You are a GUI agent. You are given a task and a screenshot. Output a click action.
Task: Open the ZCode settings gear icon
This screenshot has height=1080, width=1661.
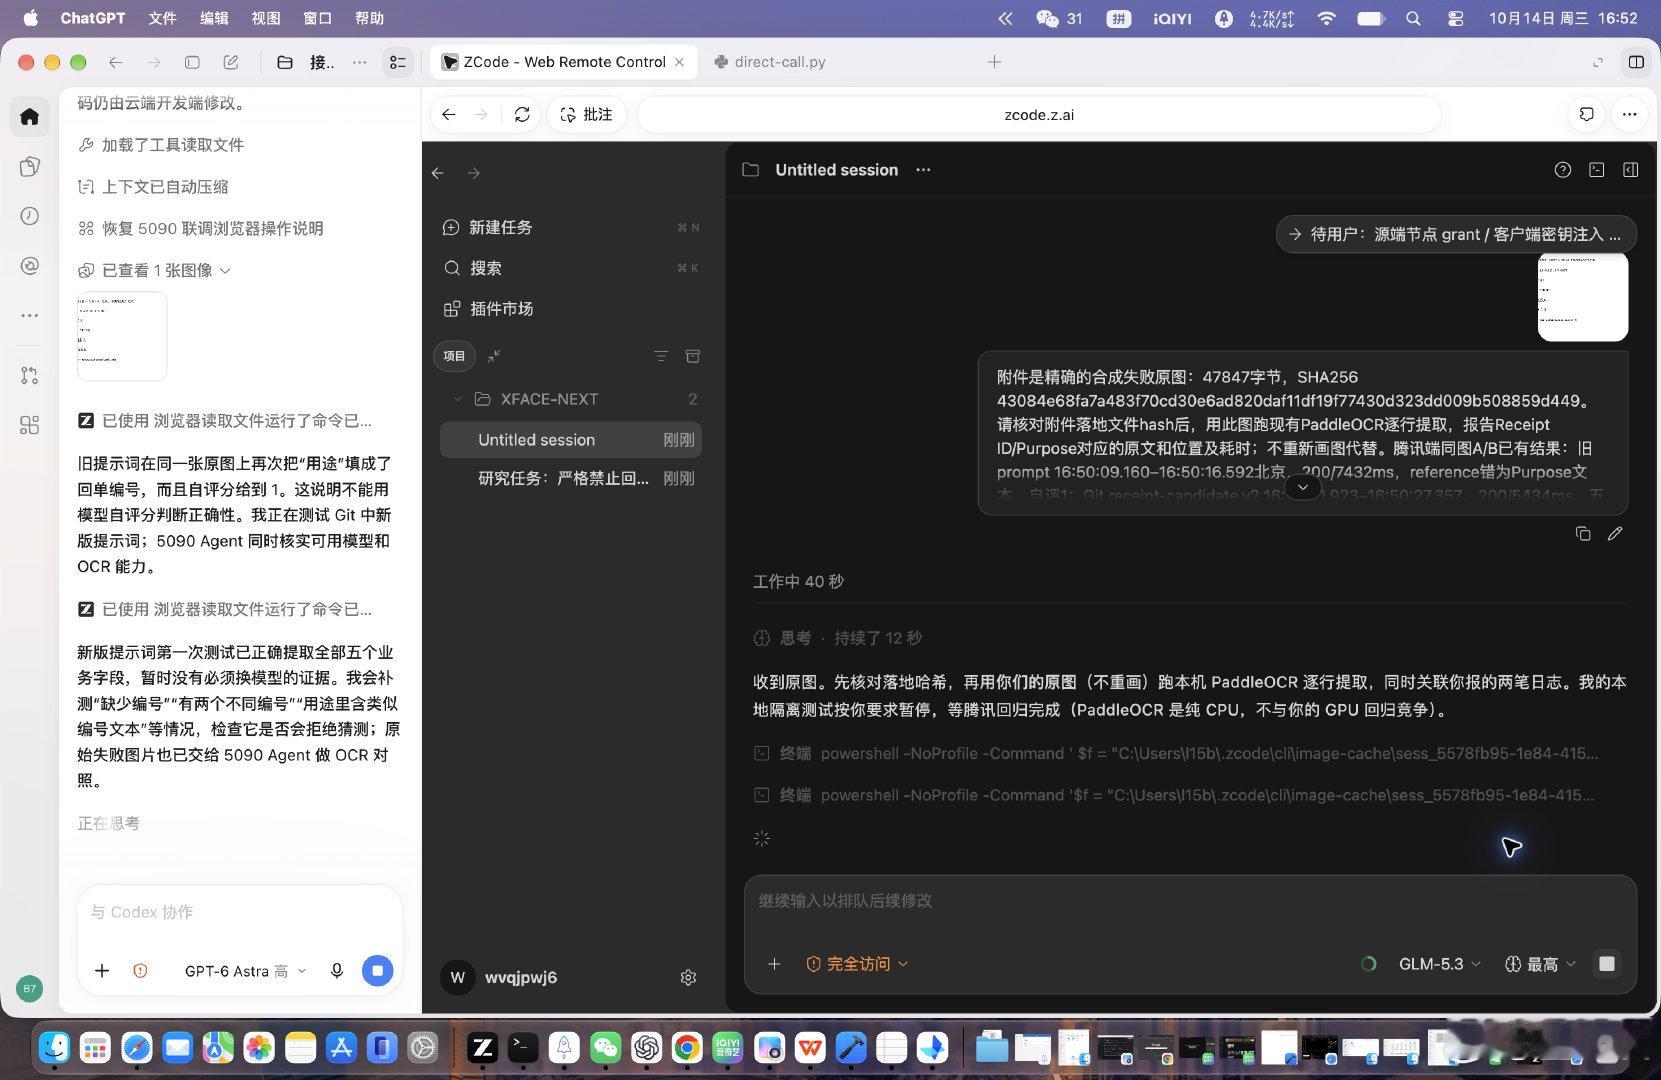688,978
